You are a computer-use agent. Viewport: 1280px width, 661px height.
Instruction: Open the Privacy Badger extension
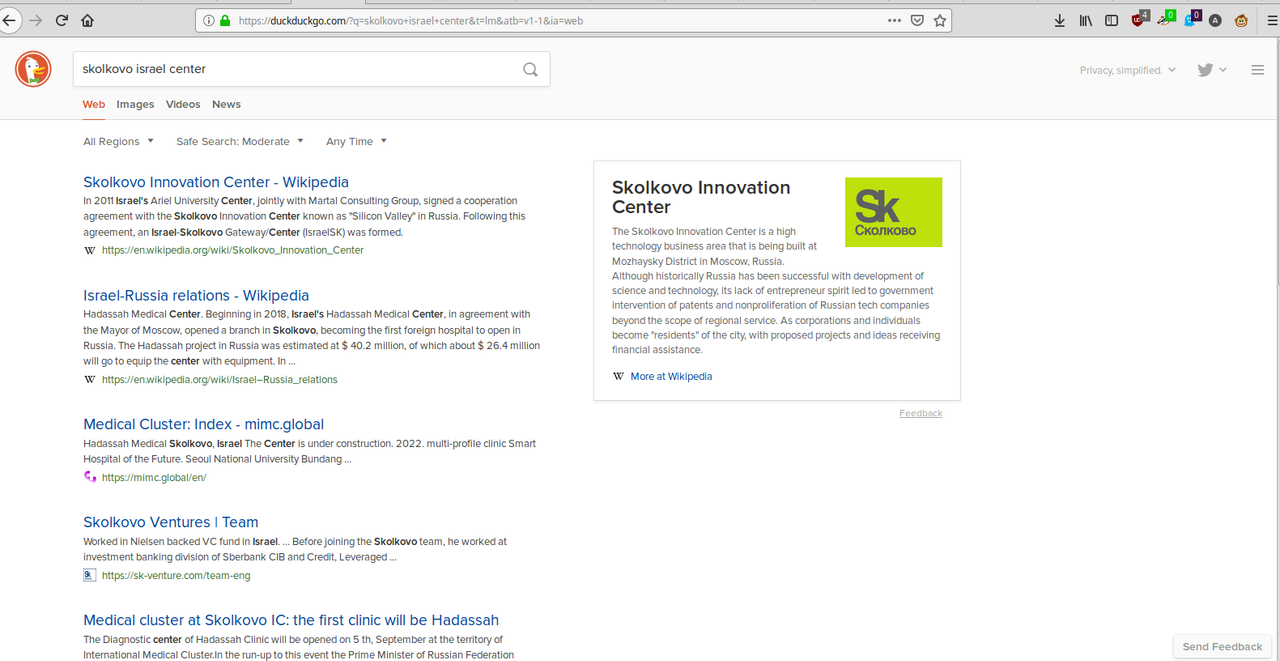click(1165, 19)
